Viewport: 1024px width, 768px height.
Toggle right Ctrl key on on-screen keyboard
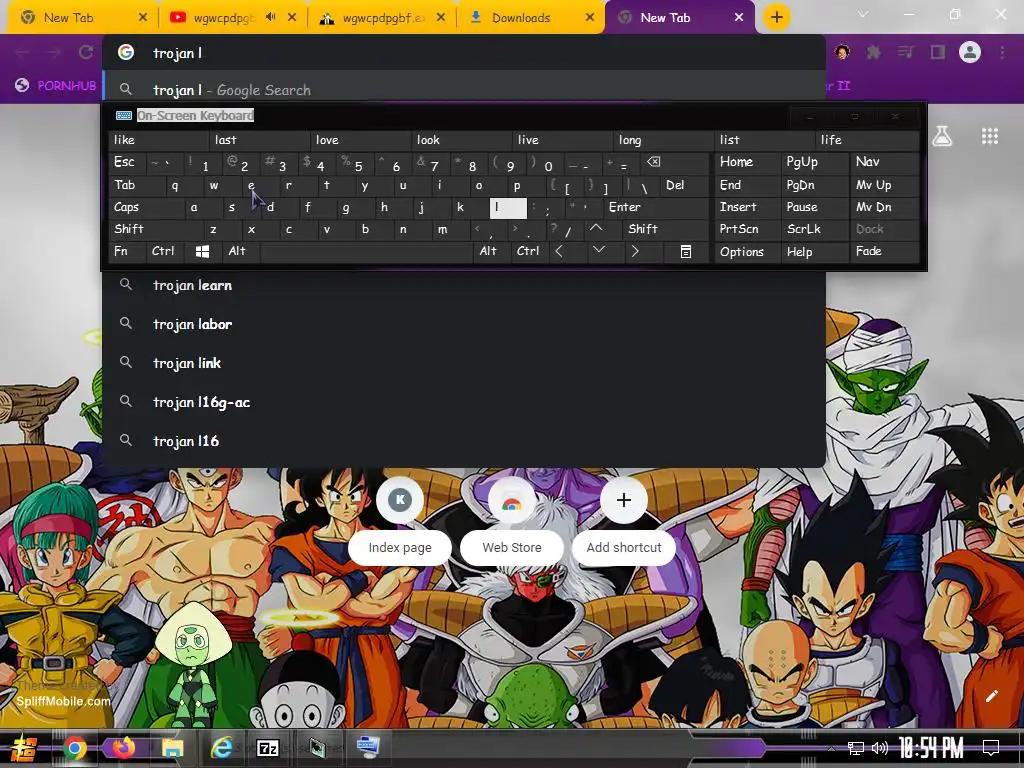528,251
